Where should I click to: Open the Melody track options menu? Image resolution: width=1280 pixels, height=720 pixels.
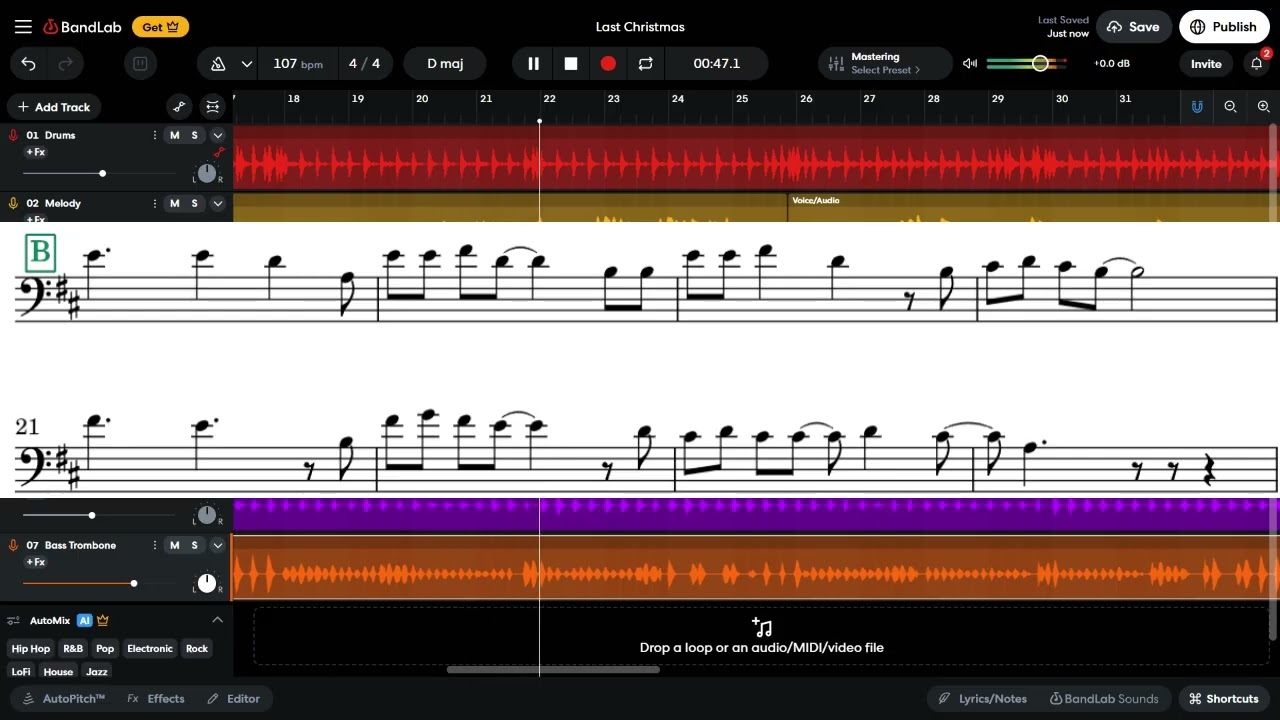(x=154, y=203)
